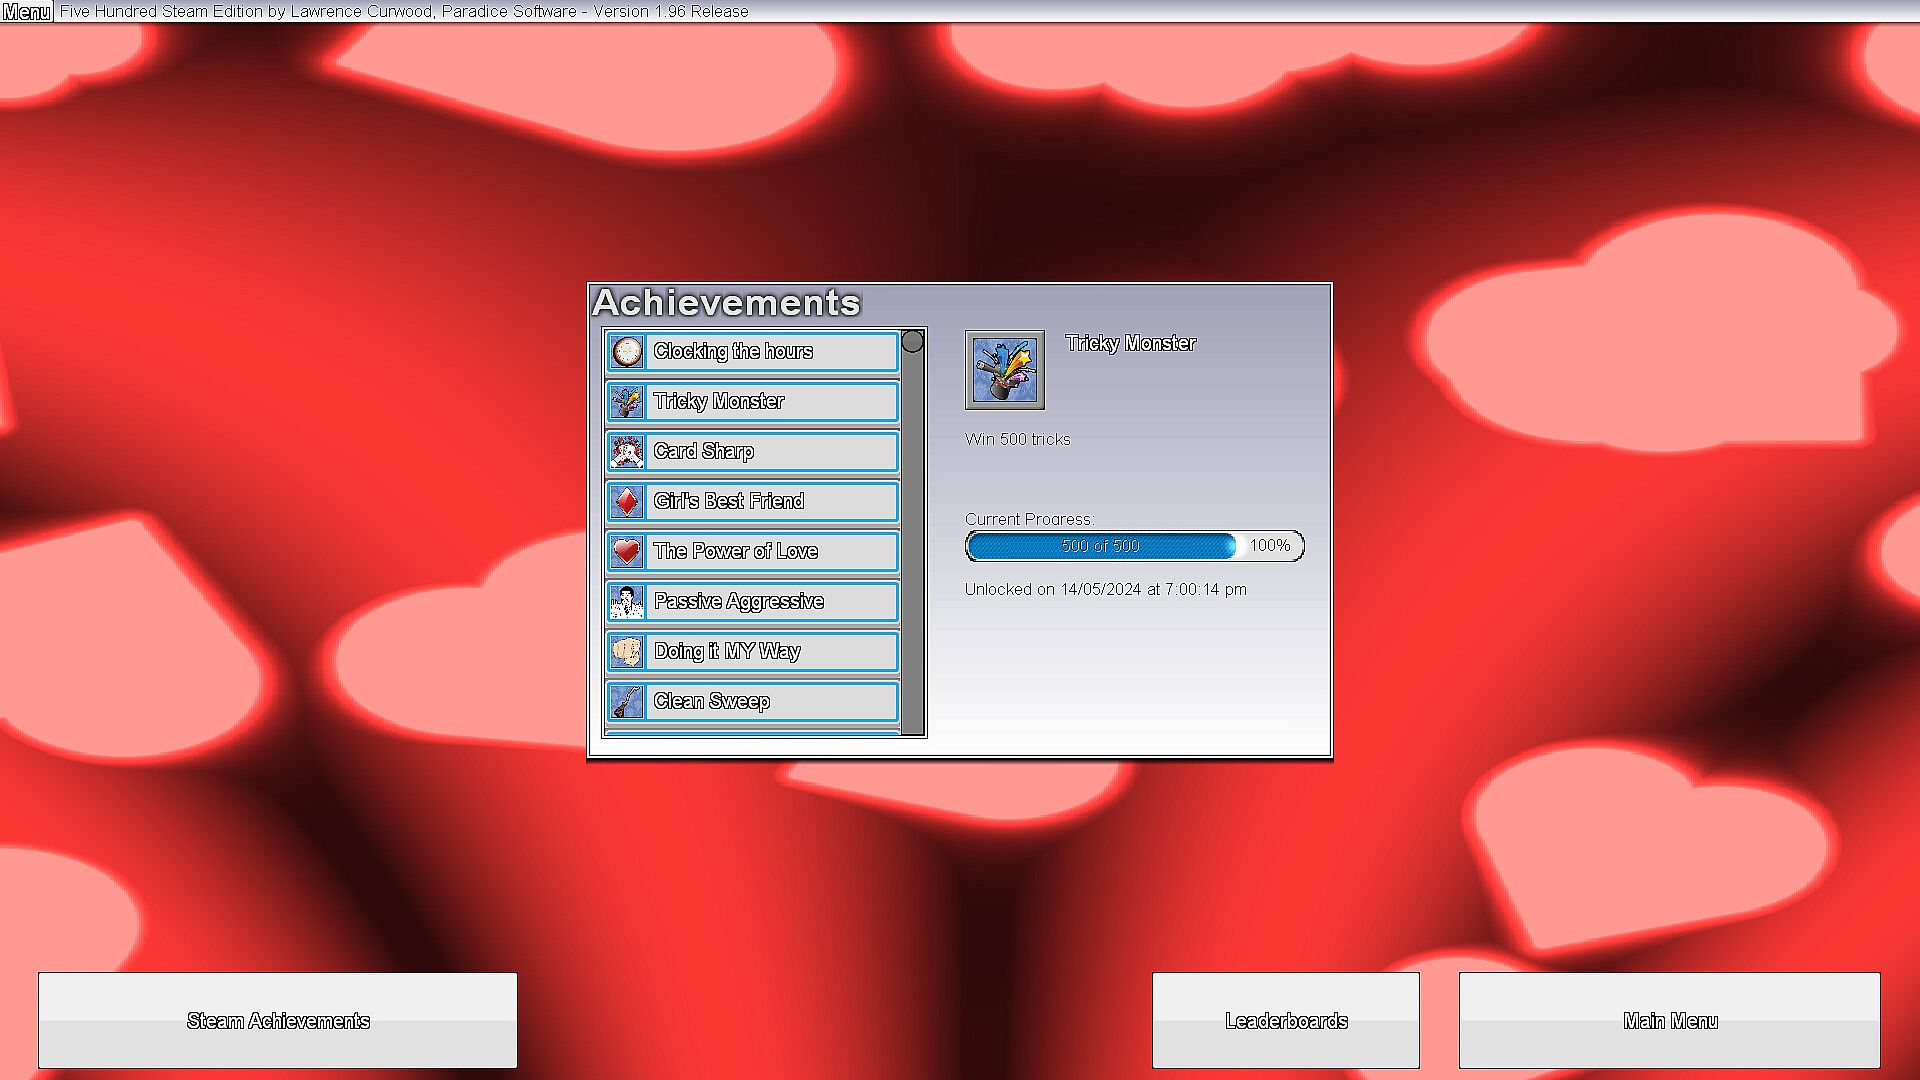Viewport: 1920px width, 1080px height.
Task: Click the Passive Aggressive character icon
Action: pos(627,602)
